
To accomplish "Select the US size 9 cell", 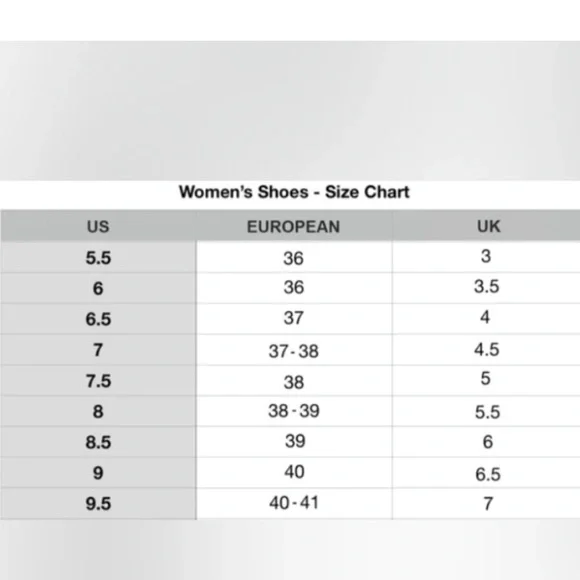I will (98, 473).
